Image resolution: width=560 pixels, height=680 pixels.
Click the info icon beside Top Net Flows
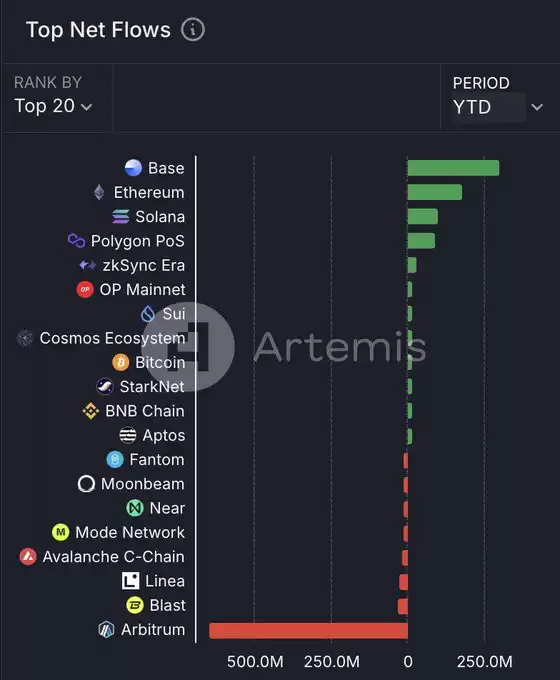(193, 30)
